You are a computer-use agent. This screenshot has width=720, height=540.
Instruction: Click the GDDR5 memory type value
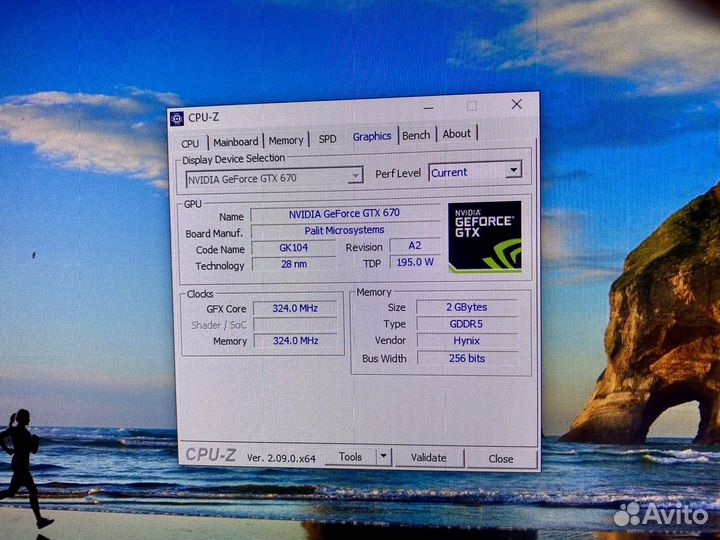point(467,324)
